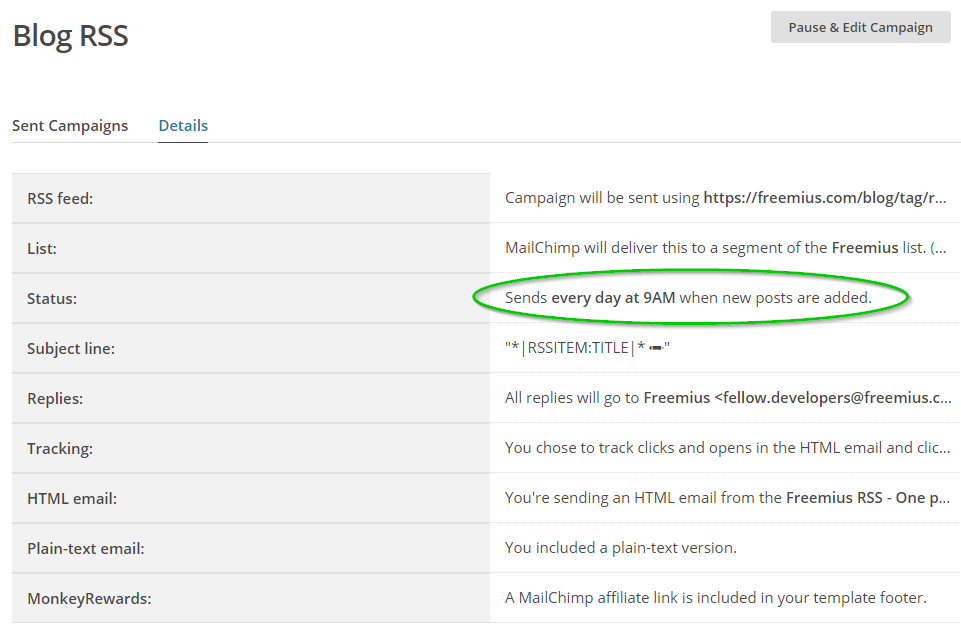Click the Tracking row label
The width and height of the screenshot is (961, 637).
pyautogui.click(x=60, y=448)
